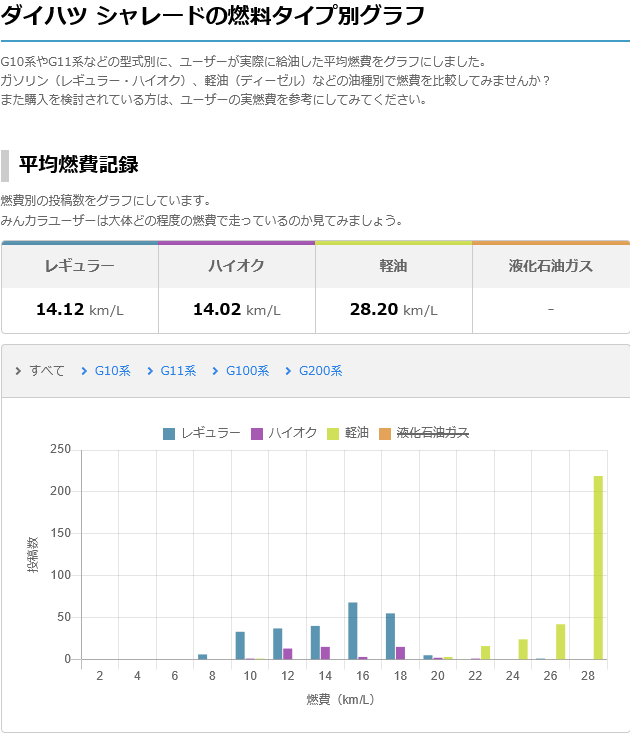
Task: Hide the ハイオク series via legend
Action: click(x=292, y=433)
